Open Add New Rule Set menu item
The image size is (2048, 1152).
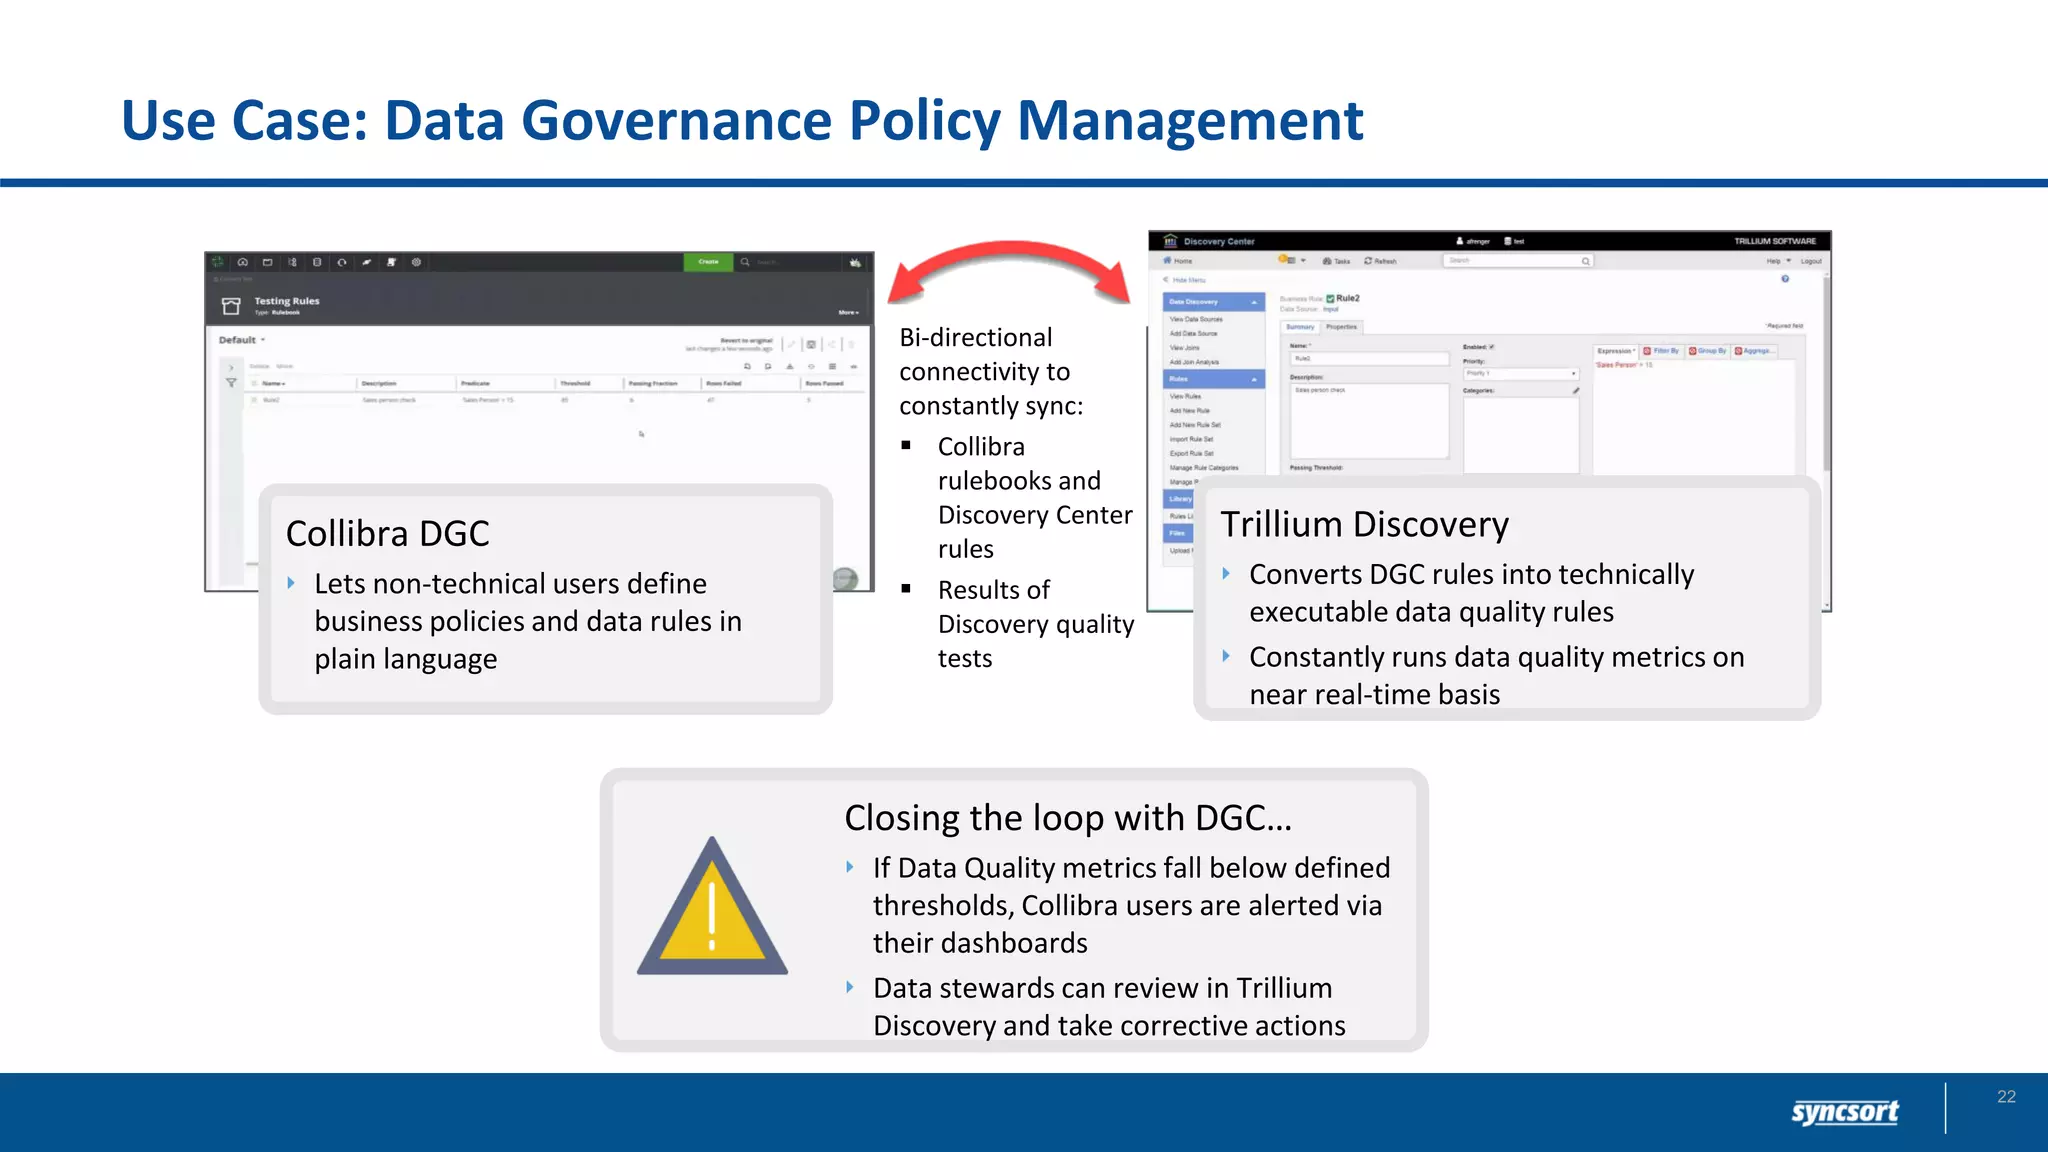click(x=1195, y=424)
